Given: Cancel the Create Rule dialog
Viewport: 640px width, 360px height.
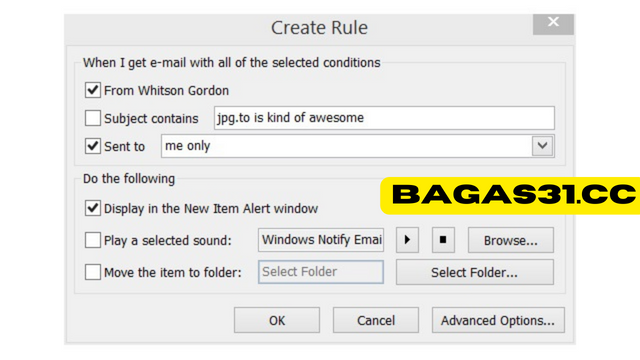Looking at the screenshot, I should 376,320.
